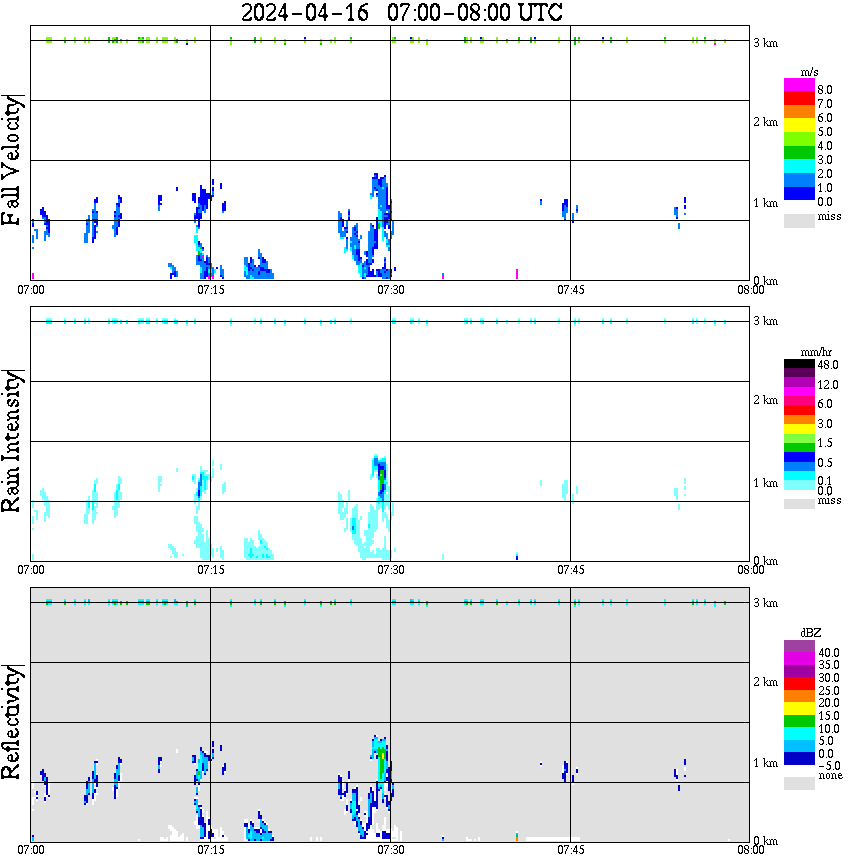850x868 pixels.
Task: Click the green rain intensity core near 07:29
Action: (x=382, y=480)
